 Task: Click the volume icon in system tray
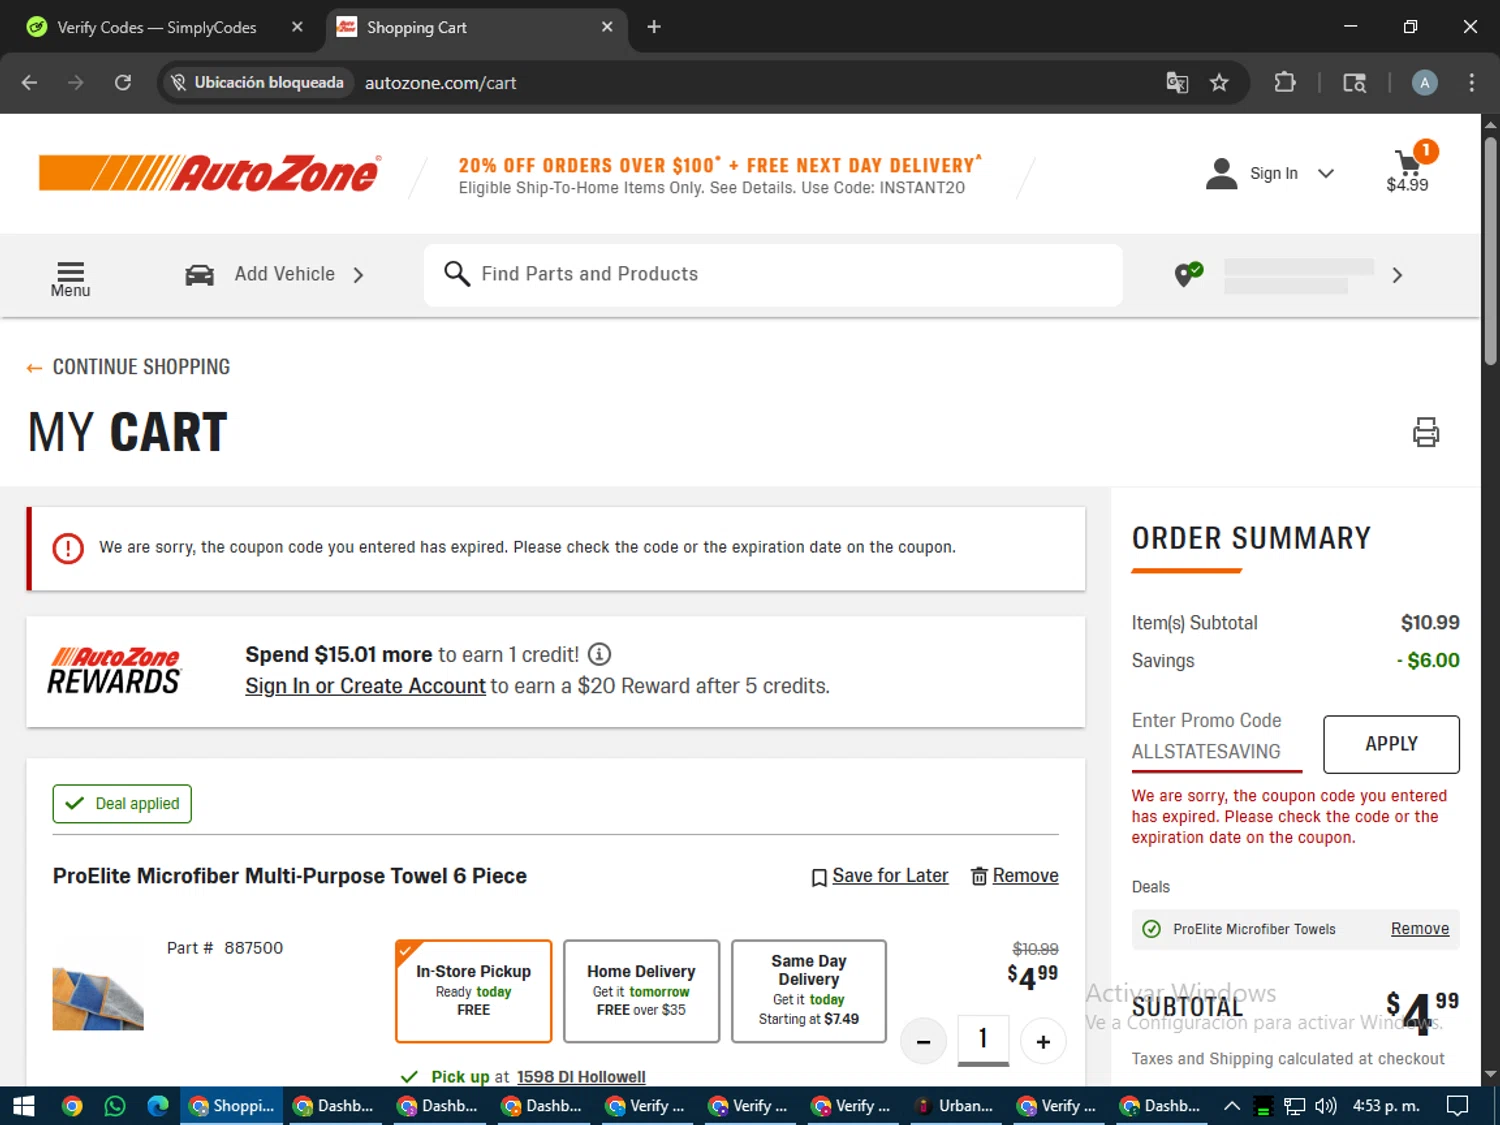(1325, 1106)
